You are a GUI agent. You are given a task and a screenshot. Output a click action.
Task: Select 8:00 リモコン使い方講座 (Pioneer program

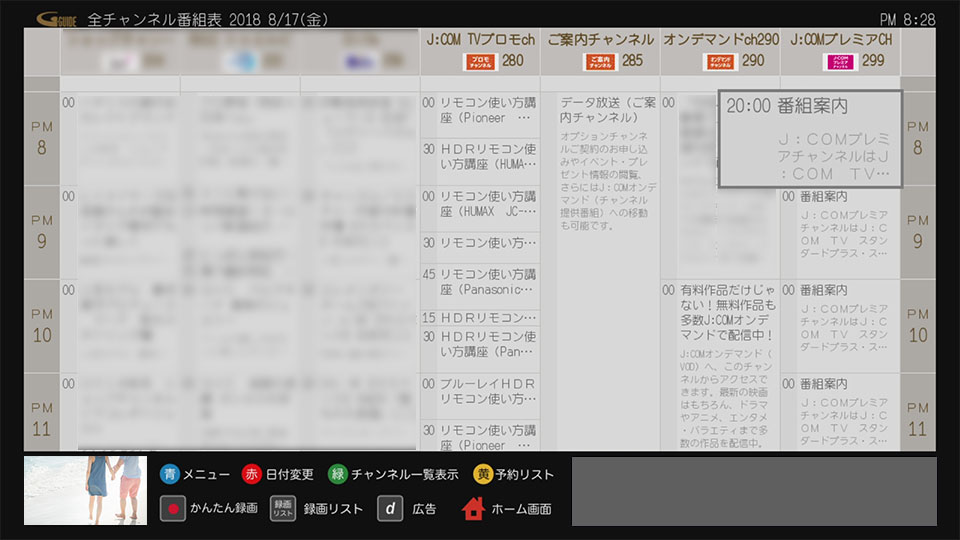[x=481, y=116]
